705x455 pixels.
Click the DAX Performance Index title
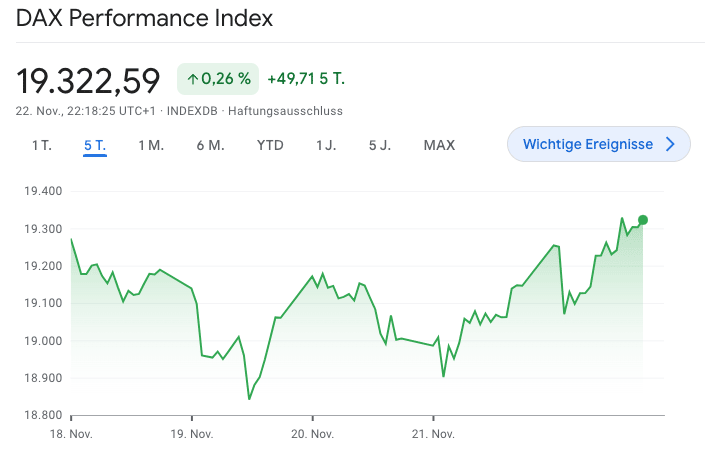(x=145, y=19)
